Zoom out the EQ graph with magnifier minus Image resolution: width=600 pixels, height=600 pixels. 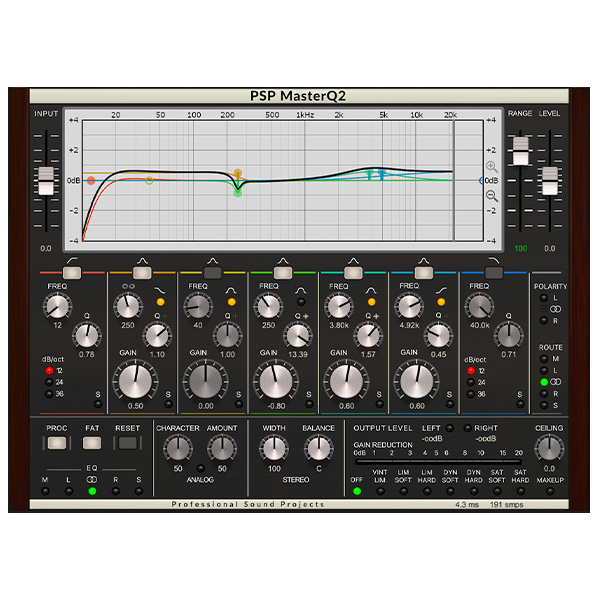pyautogui.click(x=492, y=196)
